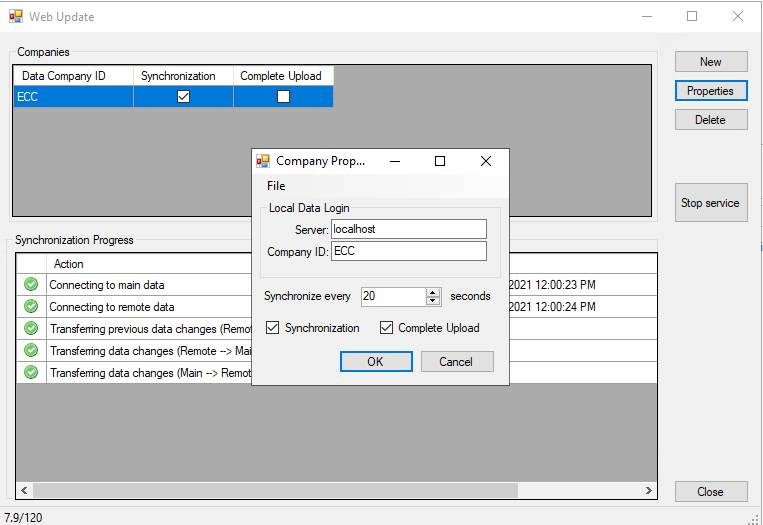
Task: Click the Stop service button
Action: coord(710,203)
